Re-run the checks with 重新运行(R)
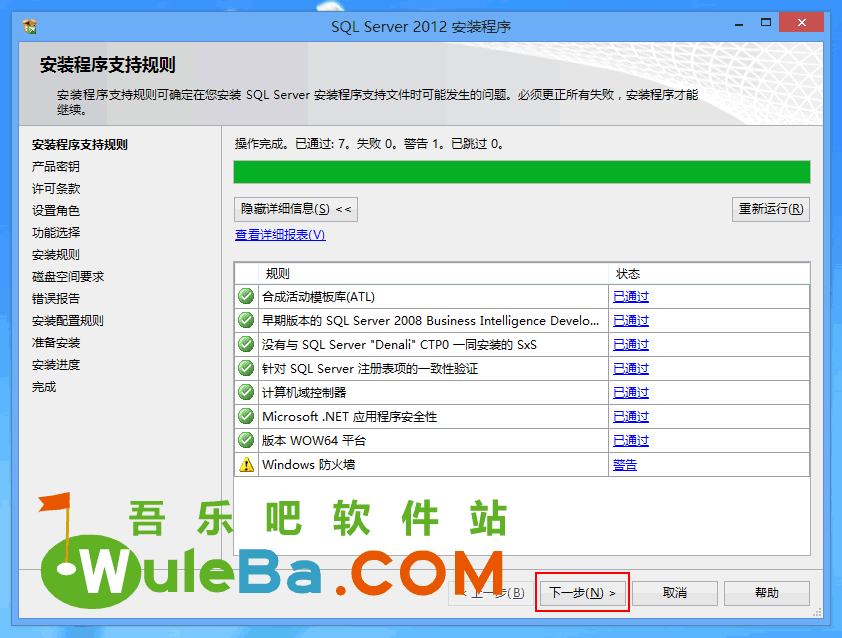842x638 pixels. (771, 209)
